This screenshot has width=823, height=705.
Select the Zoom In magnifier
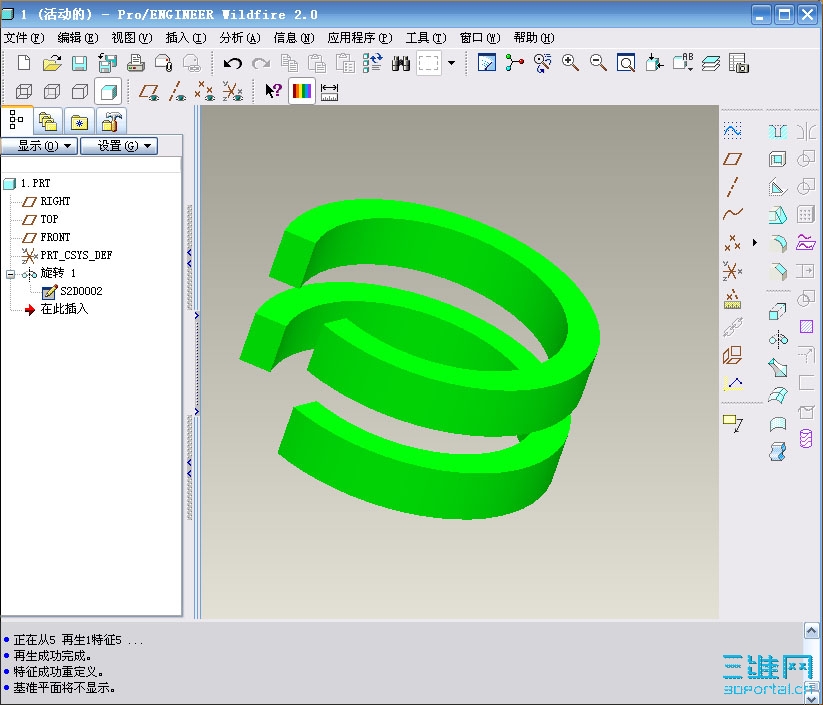(571, 63)
